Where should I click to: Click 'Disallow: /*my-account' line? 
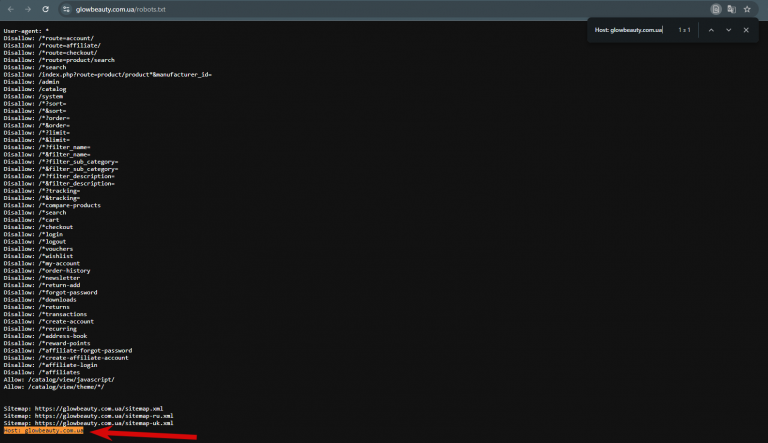[42, 264]
